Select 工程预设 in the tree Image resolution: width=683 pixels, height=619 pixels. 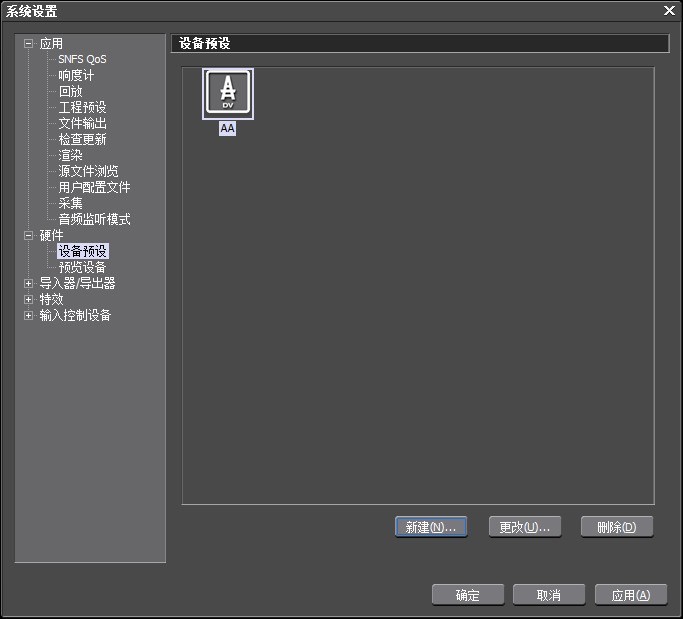pyautogui.click(x=82, y=107)
